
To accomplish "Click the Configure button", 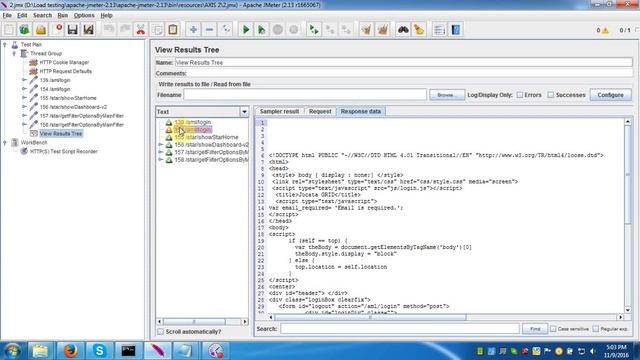I will tap(610, 95).
